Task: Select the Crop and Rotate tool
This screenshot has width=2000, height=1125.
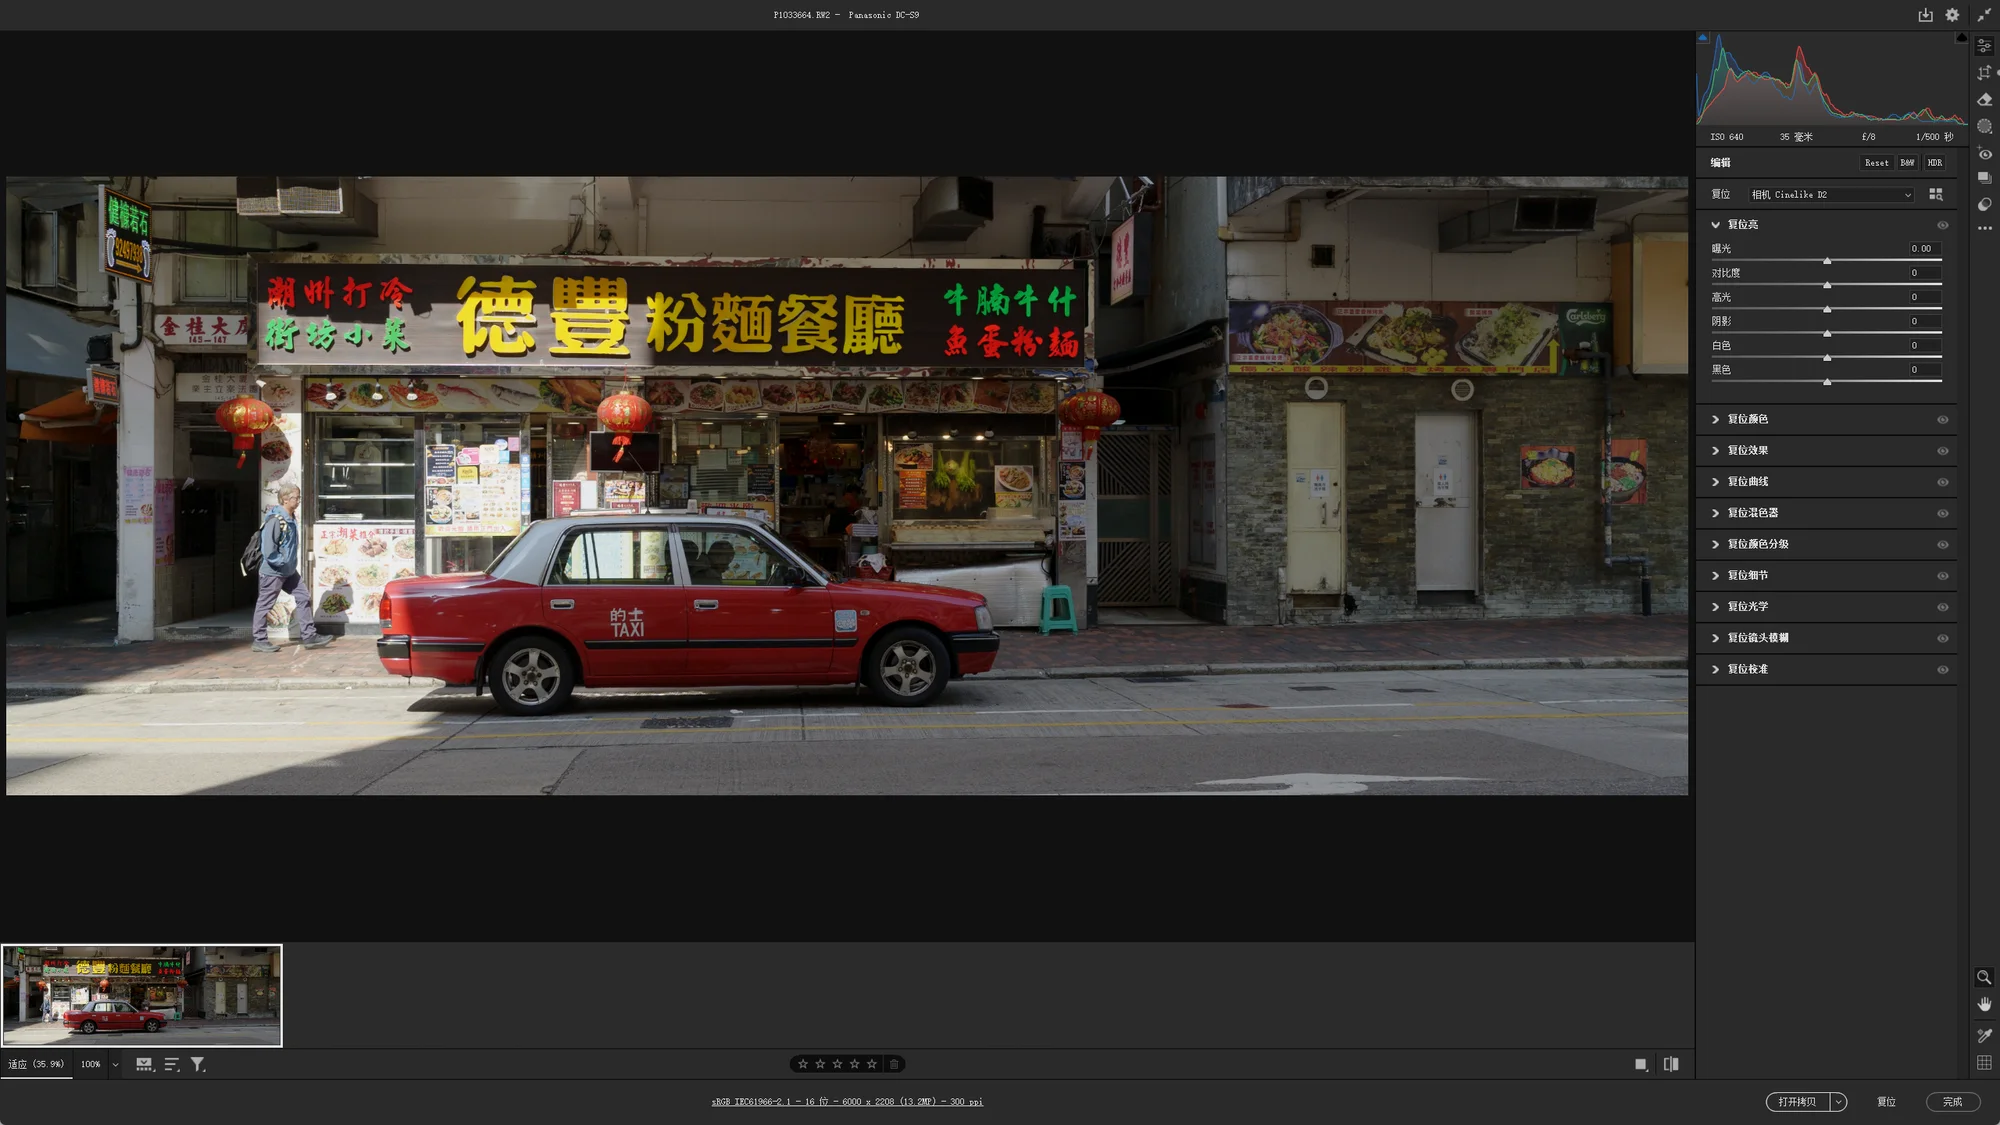Action: pyautogui.click(x=1984, y=73)
